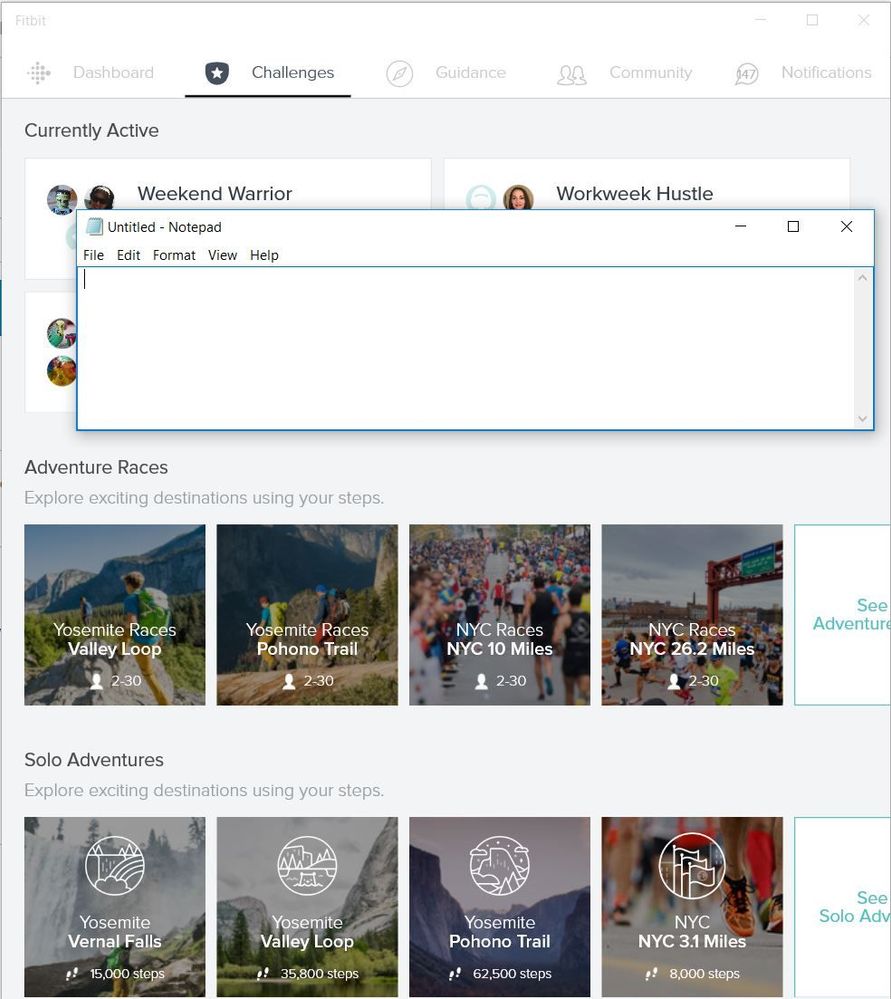Maximize the Notepad window
The width and height of the screenshot is (891, 999).
[x=793, y=226]
